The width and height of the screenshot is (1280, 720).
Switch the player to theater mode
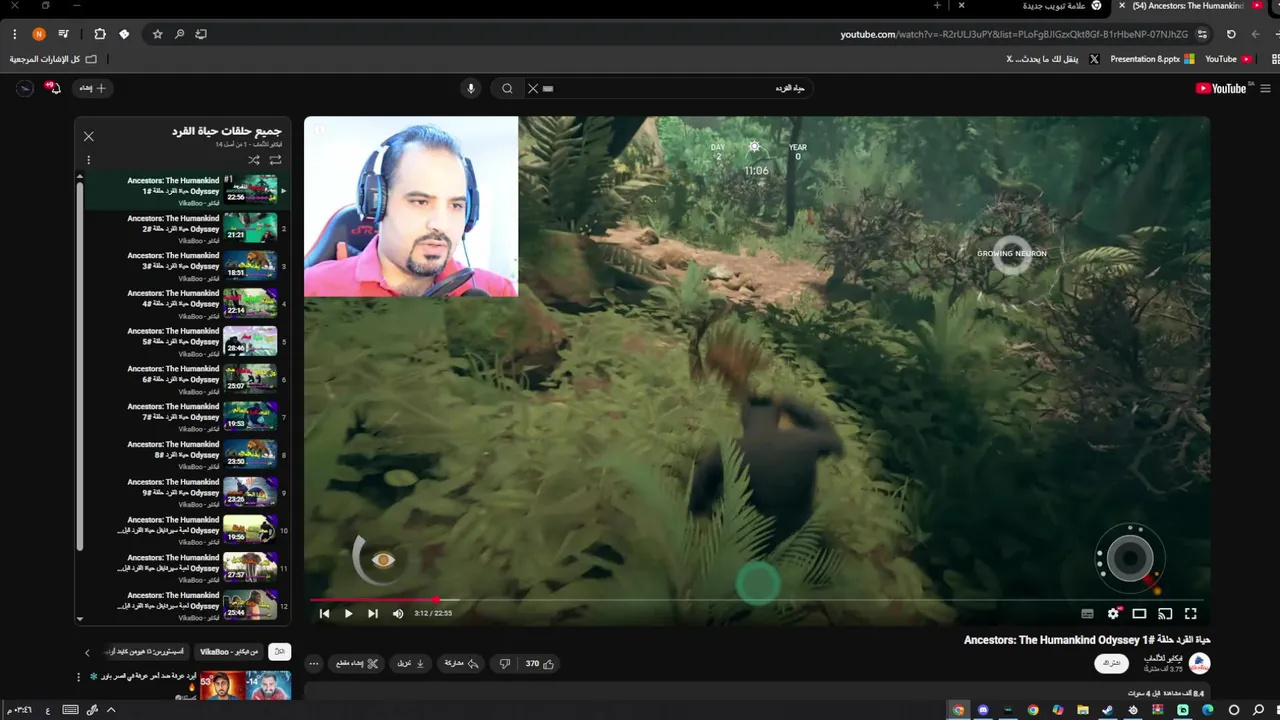click(x=1139, y=614)
